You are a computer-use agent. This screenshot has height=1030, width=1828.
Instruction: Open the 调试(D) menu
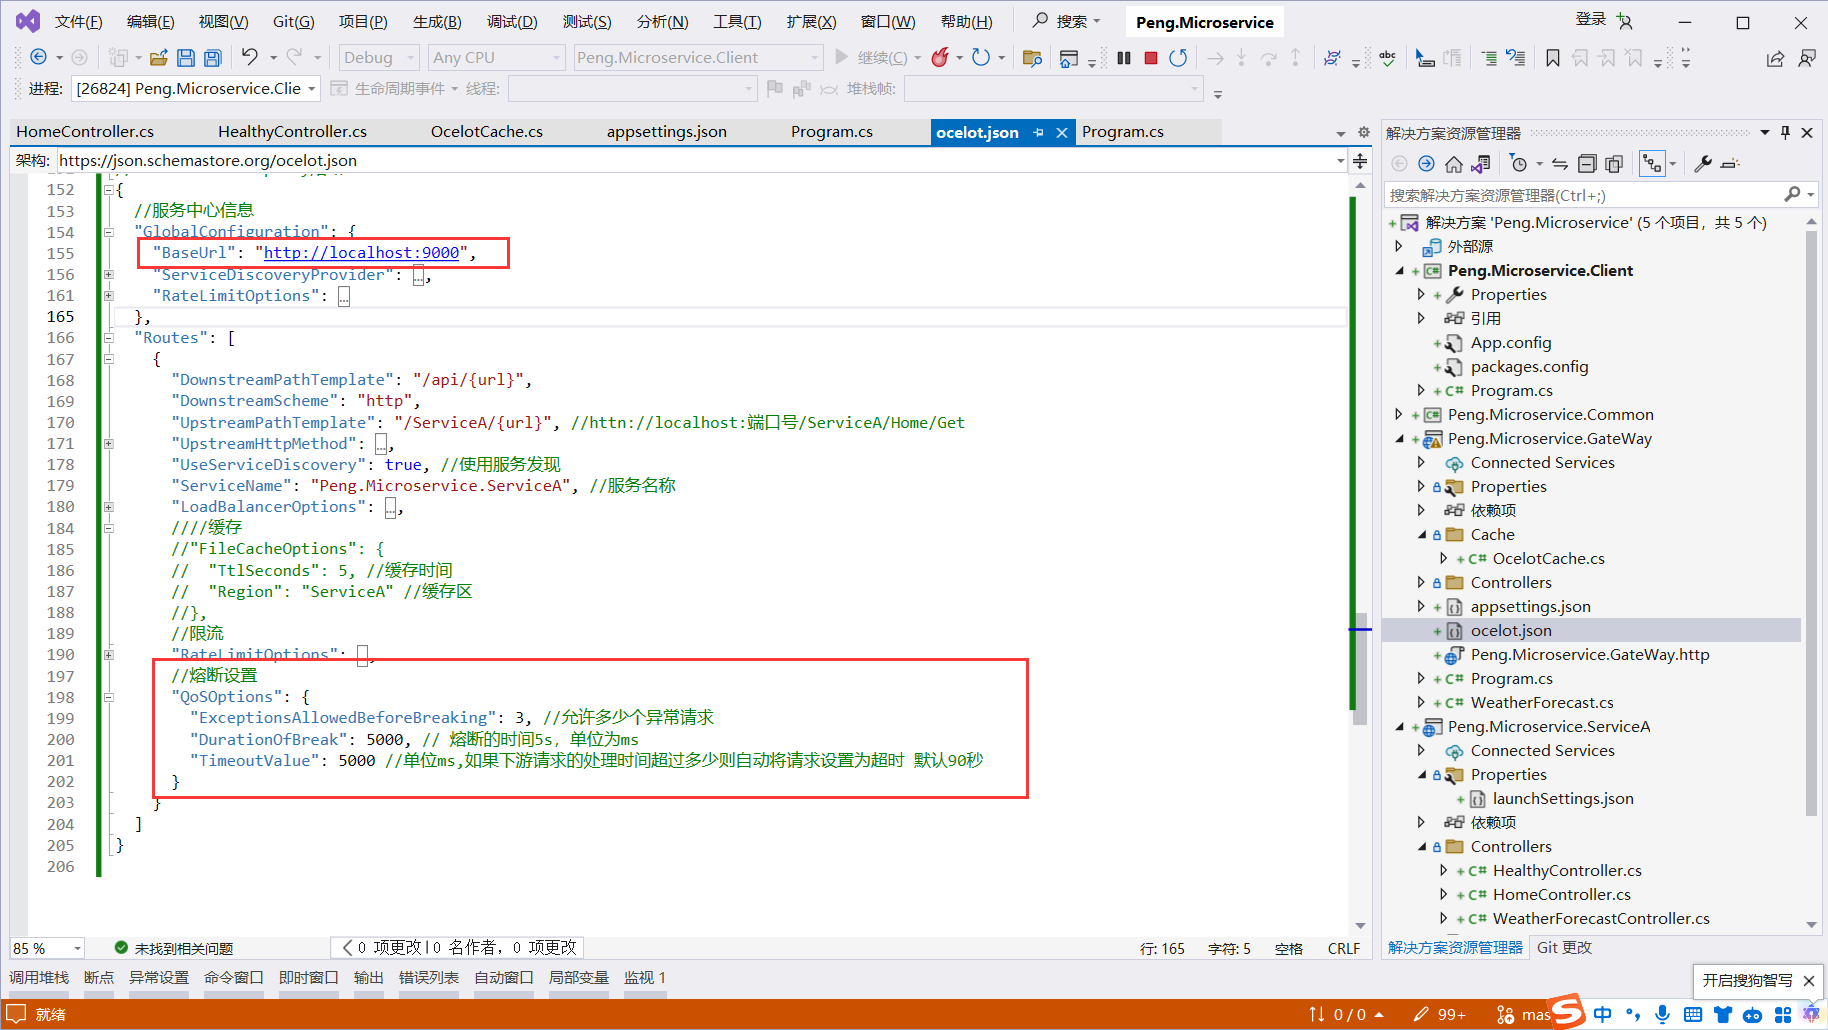(512, 22)
